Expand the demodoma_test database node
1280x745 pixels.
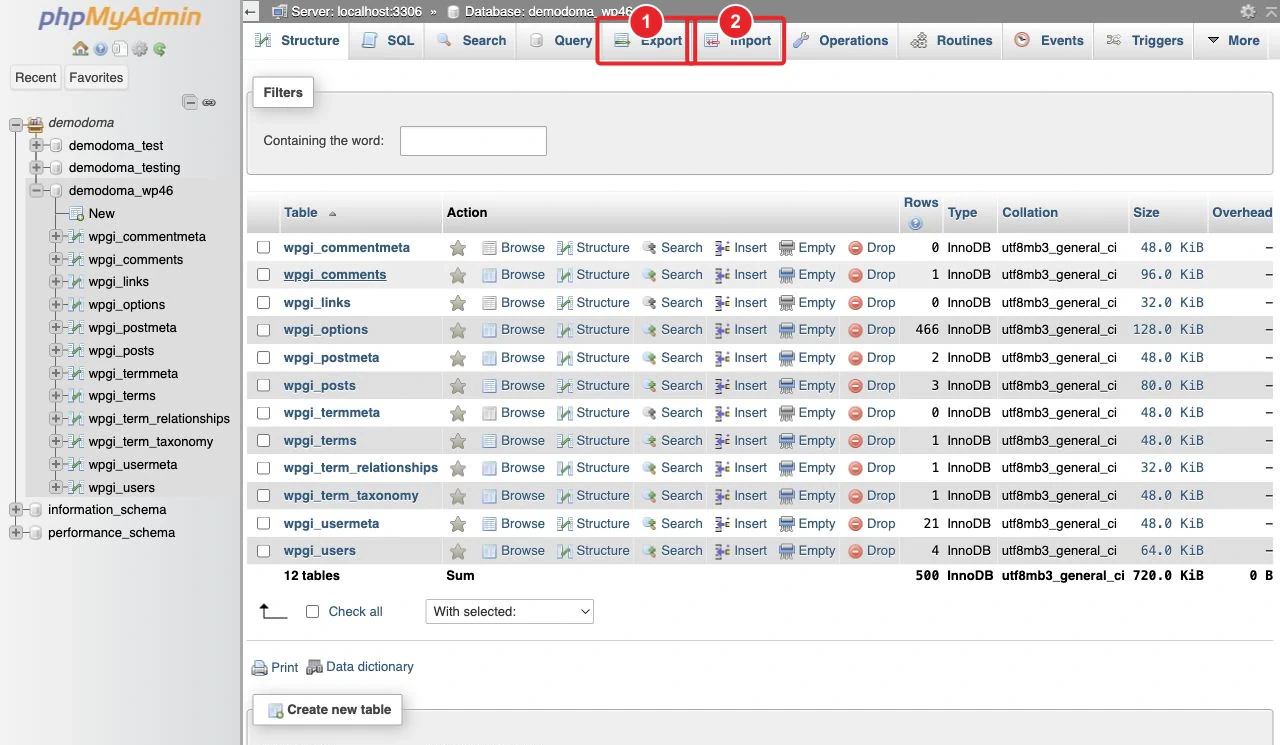[x=37, y=145]
